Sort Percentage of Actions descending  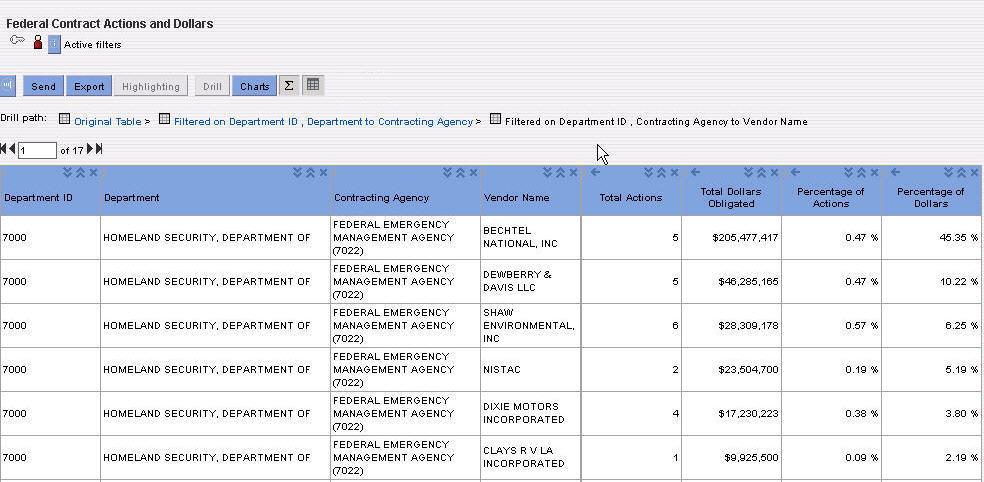pyautogui.click(x=849, y=173)
